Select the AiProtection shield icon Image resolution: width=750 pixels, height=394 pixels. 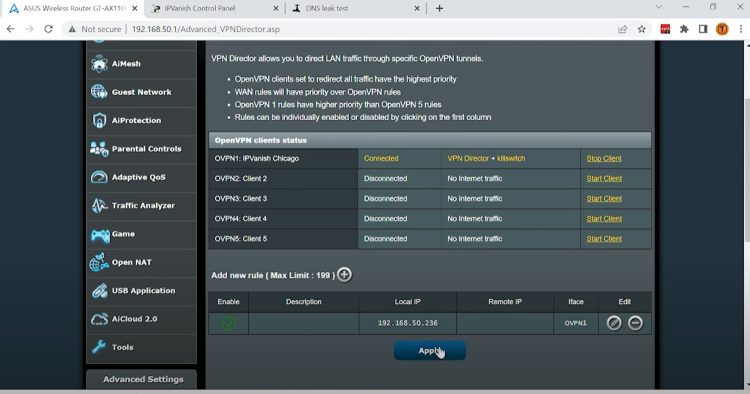point(99,120)
